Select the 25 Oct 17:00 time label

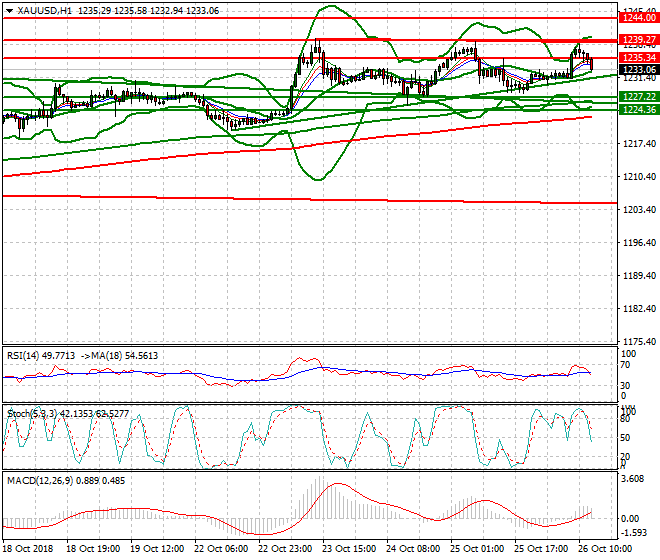541,549
